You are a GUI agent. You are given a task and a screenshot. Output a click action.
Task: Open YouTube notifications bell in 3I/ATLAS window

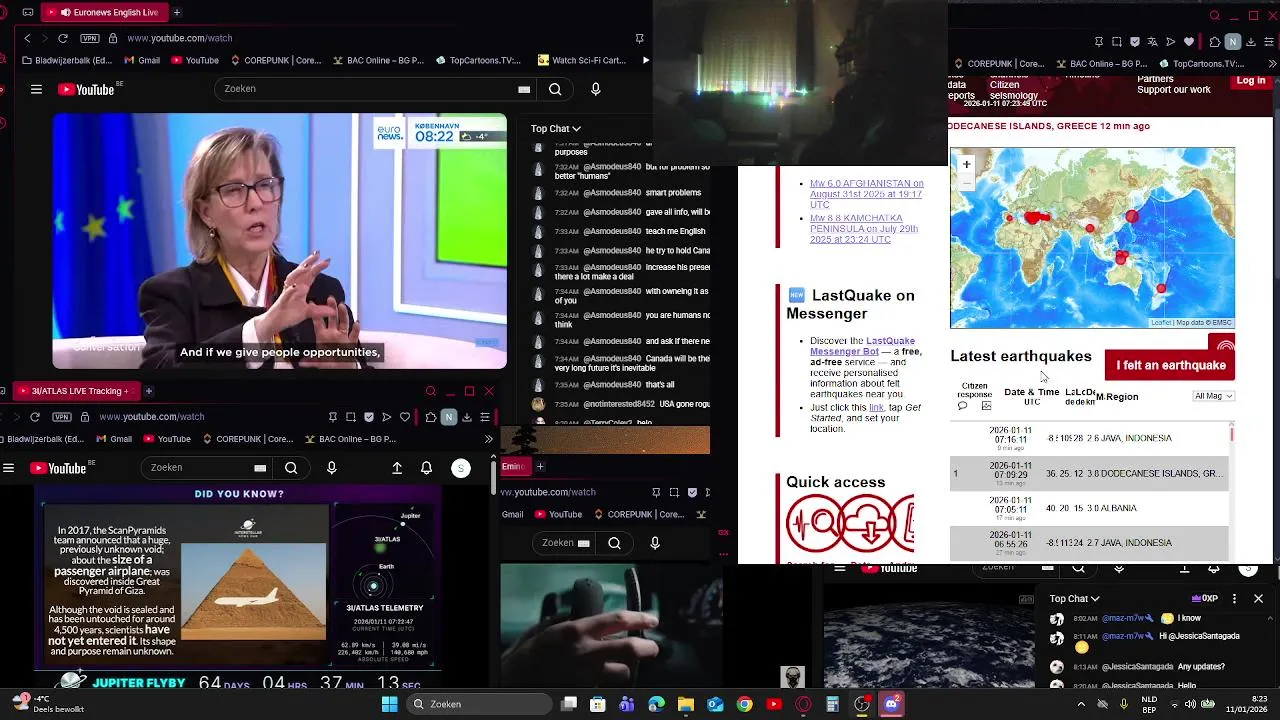(426, 468)
